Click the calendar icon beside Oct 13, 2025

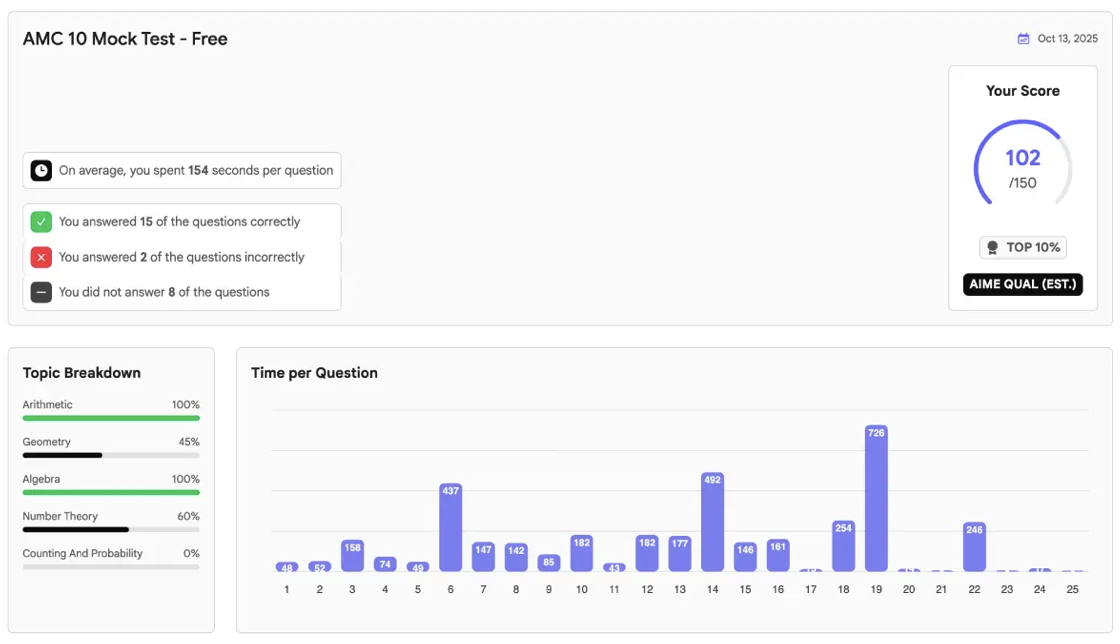tap(1023, 39)
